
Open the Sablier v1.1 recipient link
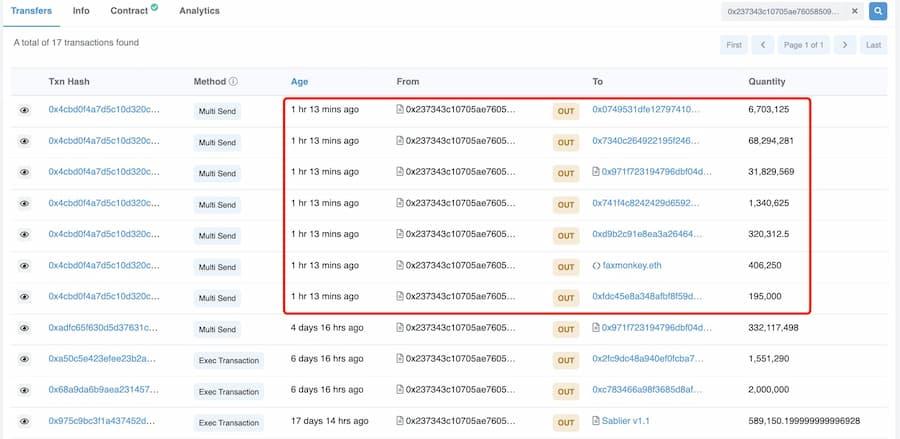pyautogui.click(x=625, y=421)
